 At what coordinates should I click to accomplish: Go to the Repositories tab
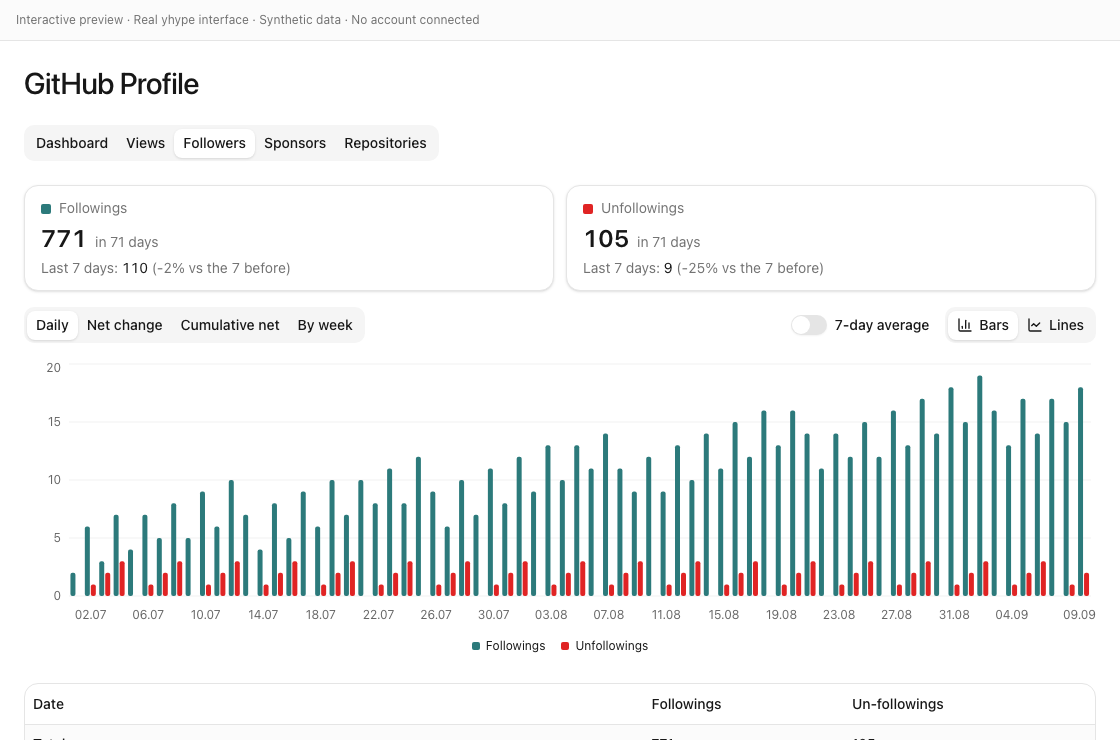385,143
